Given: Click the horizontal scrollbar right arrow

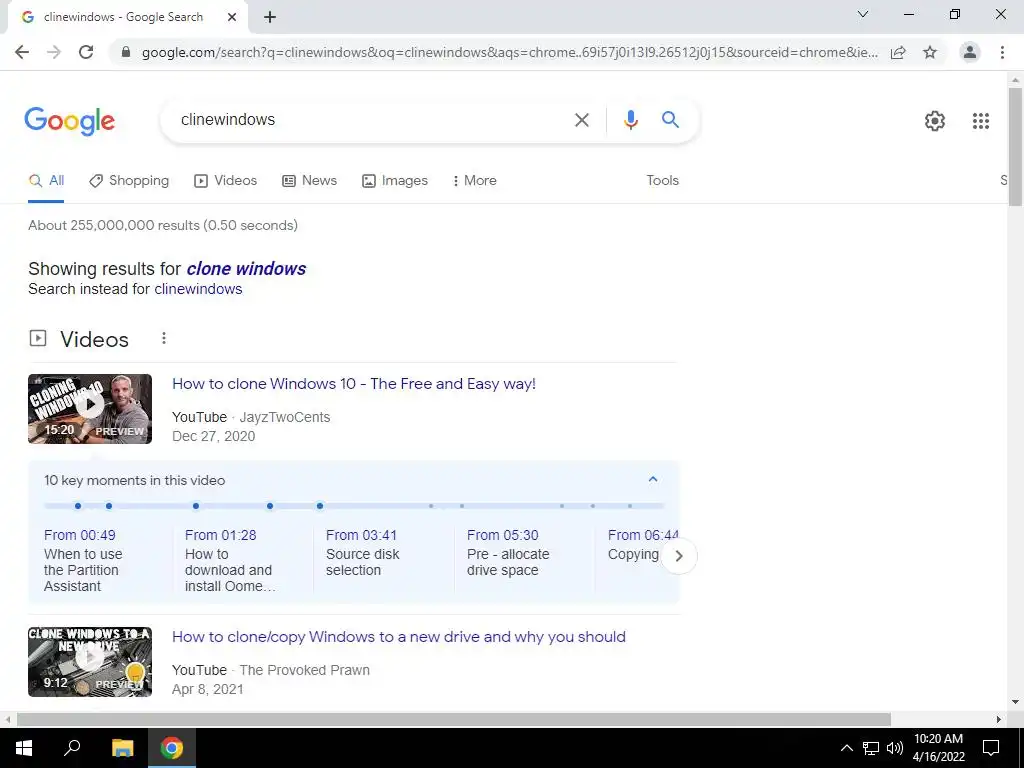Looking at the screenshot, I should click(x=999, y=719).
